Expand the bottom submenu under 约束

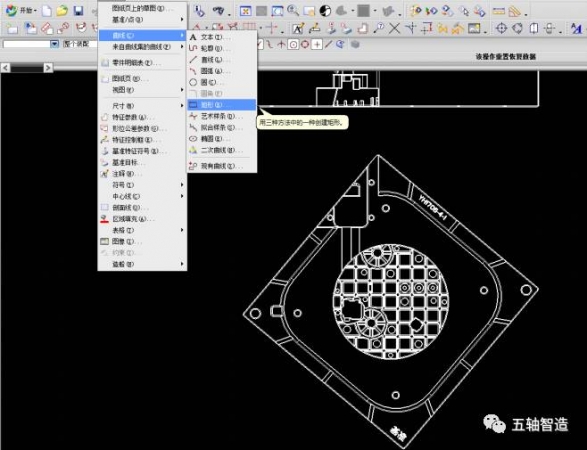coord(142,264)
